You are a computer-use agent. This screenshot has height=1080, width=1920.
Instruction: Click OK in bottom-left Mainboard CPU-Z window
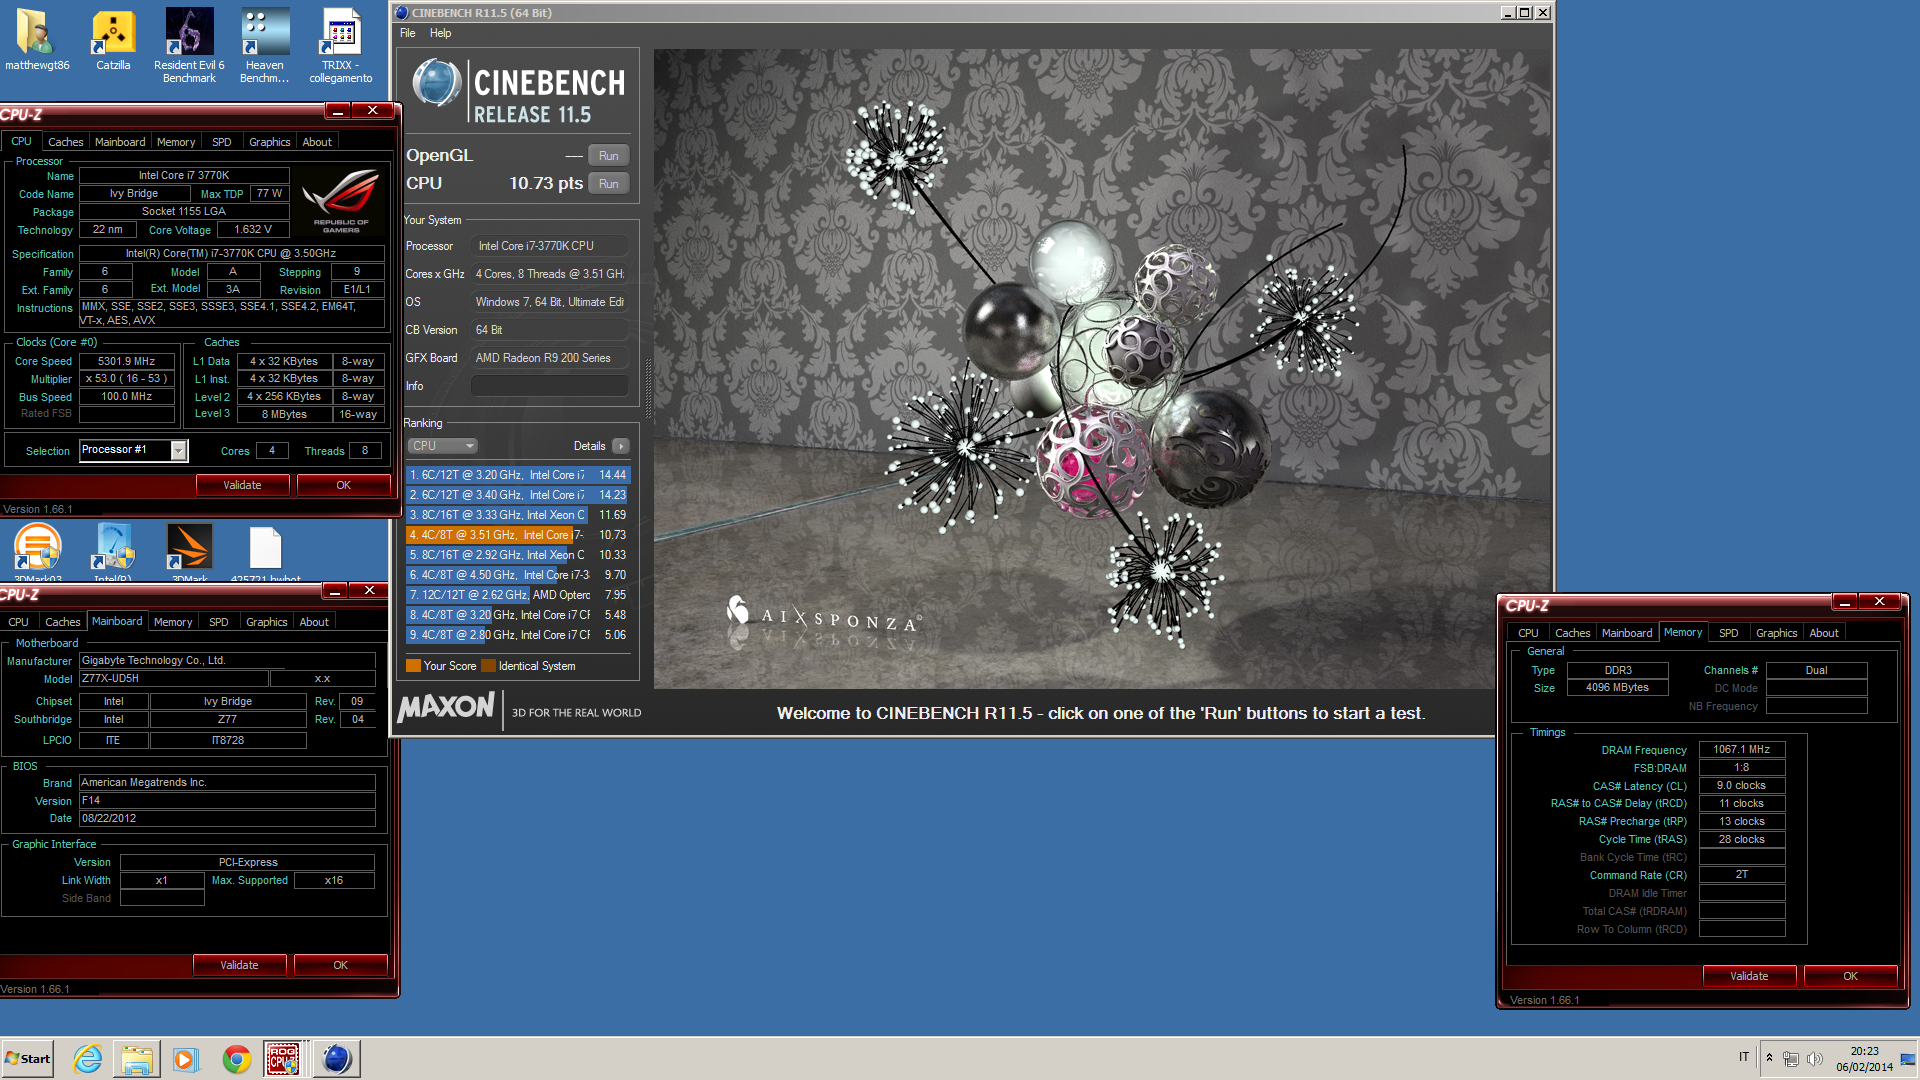click(340, 965)
